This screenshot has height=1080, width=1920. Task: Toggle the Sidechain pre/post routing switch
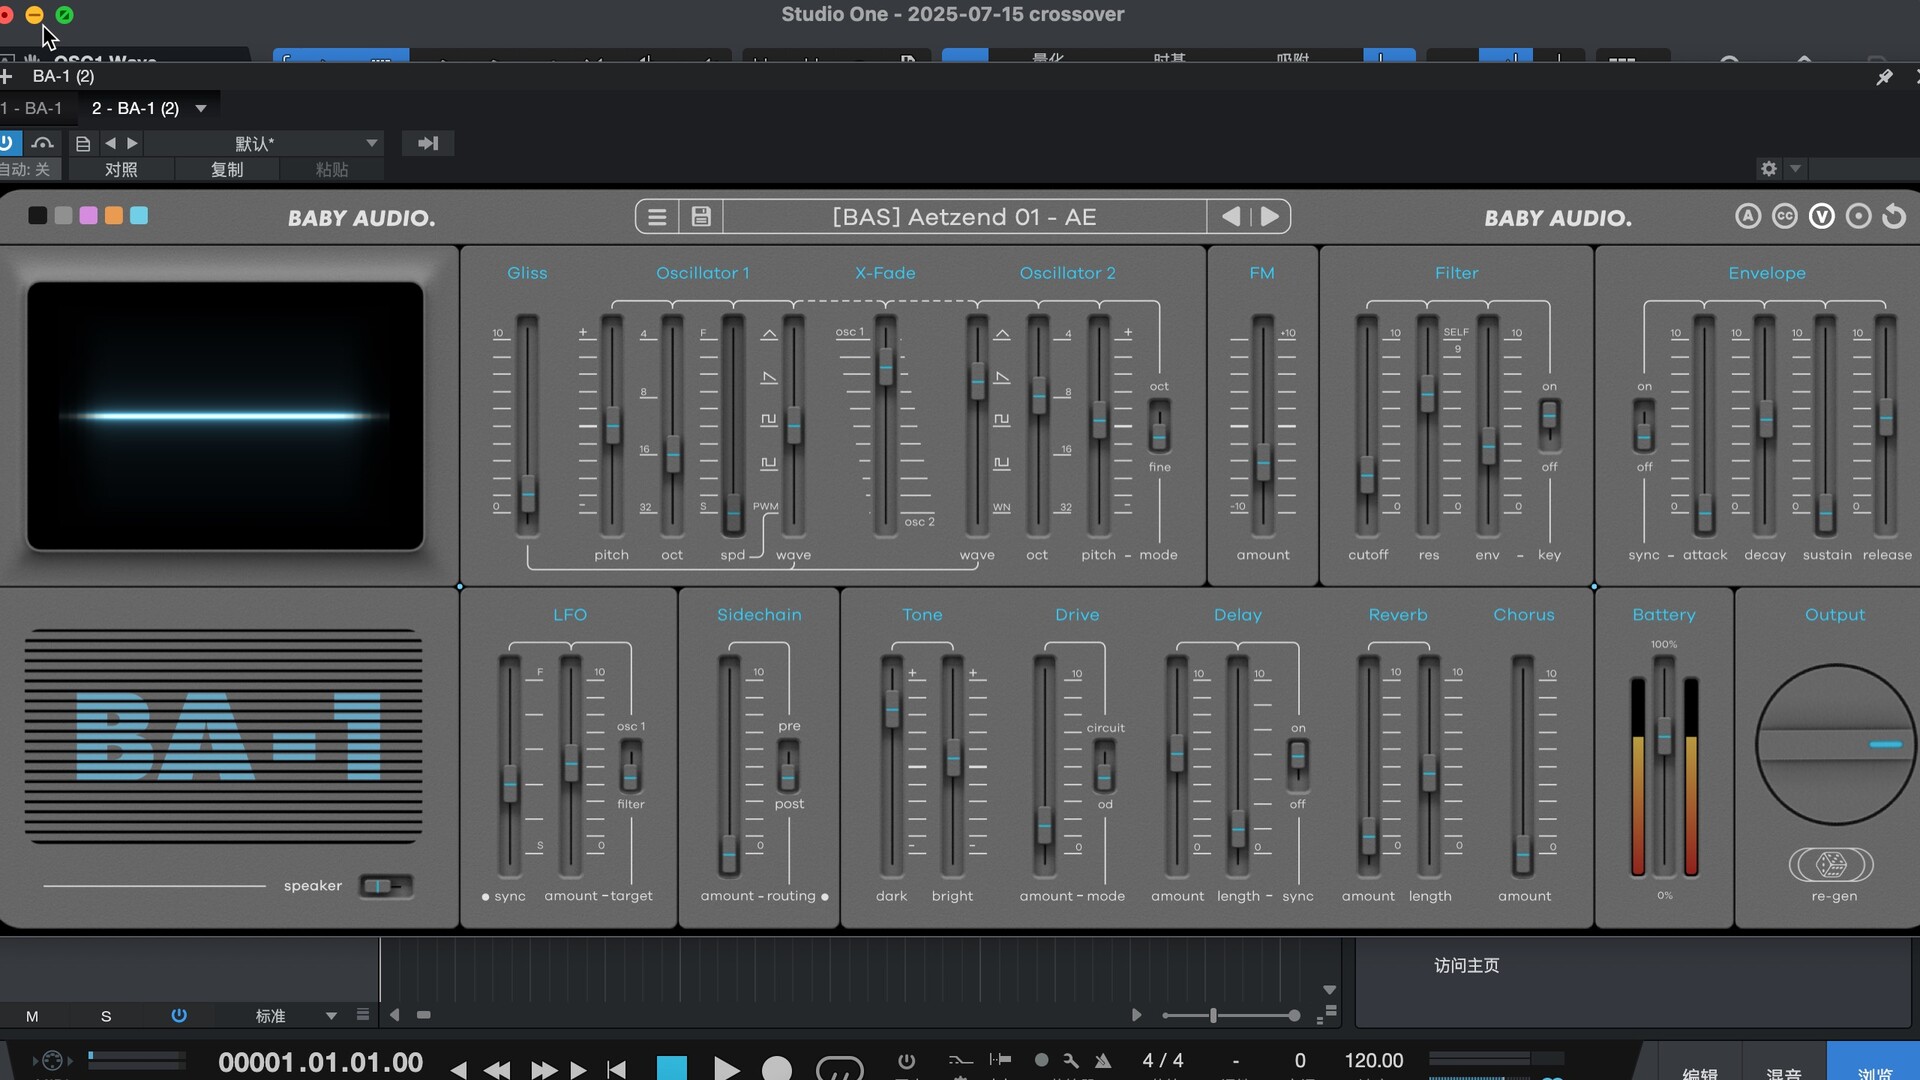(788, 765)
